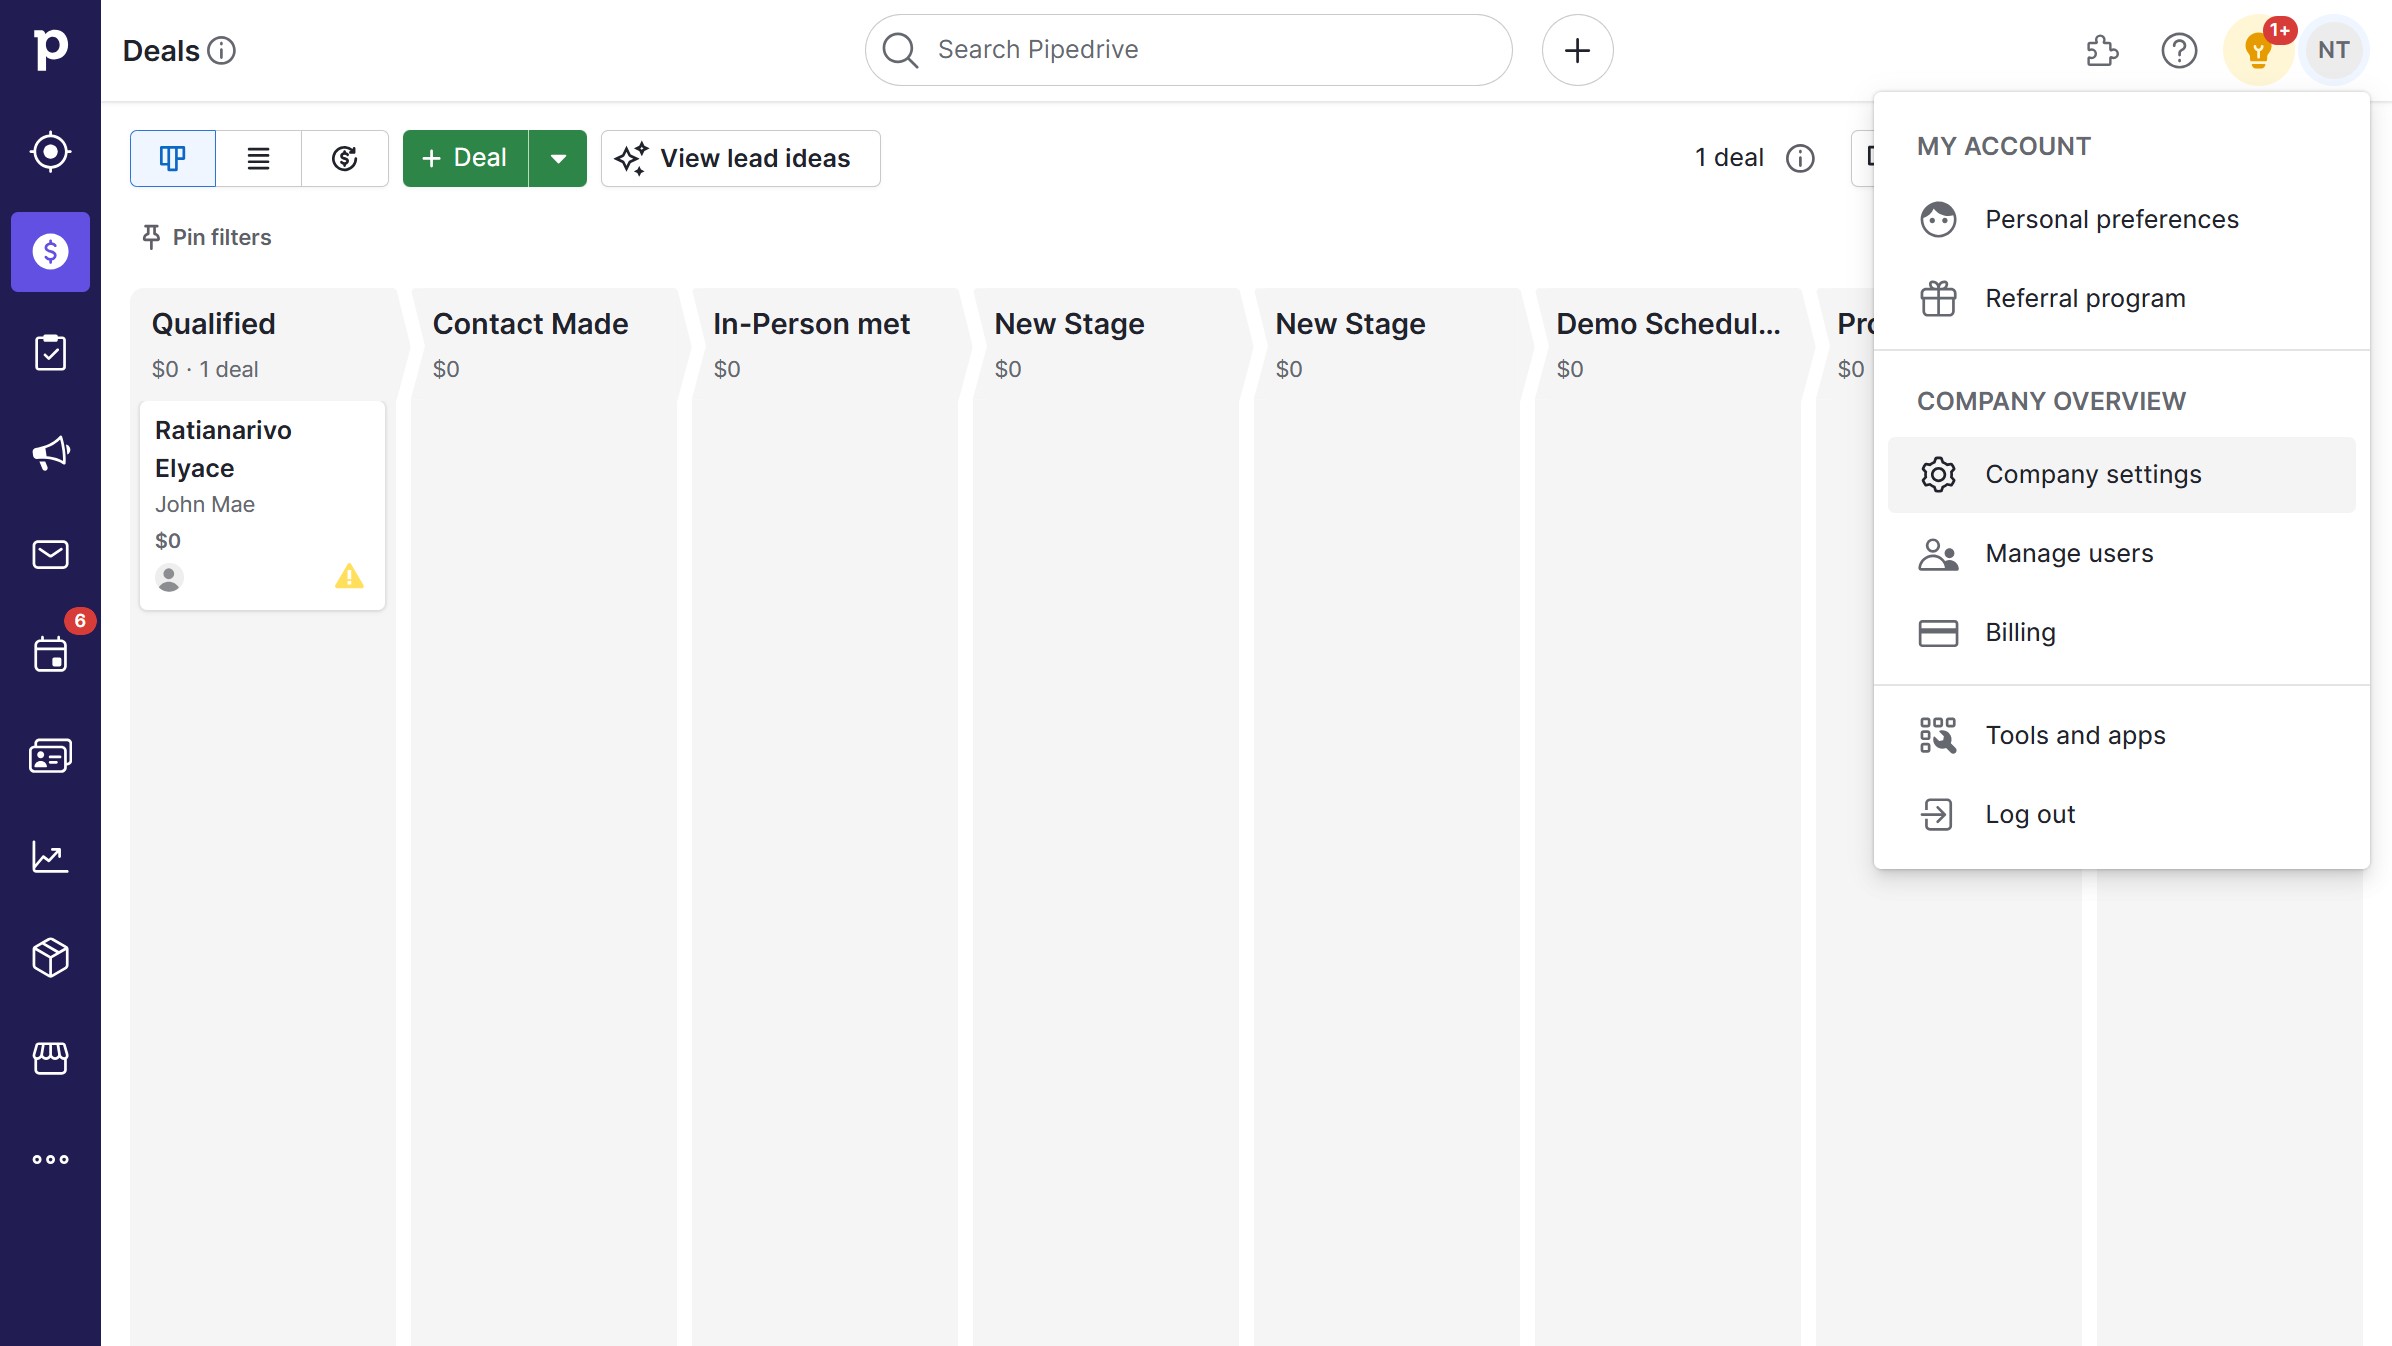Switch to forecast view
The width and height of the screenshot is (2392, 1346).
344,158
